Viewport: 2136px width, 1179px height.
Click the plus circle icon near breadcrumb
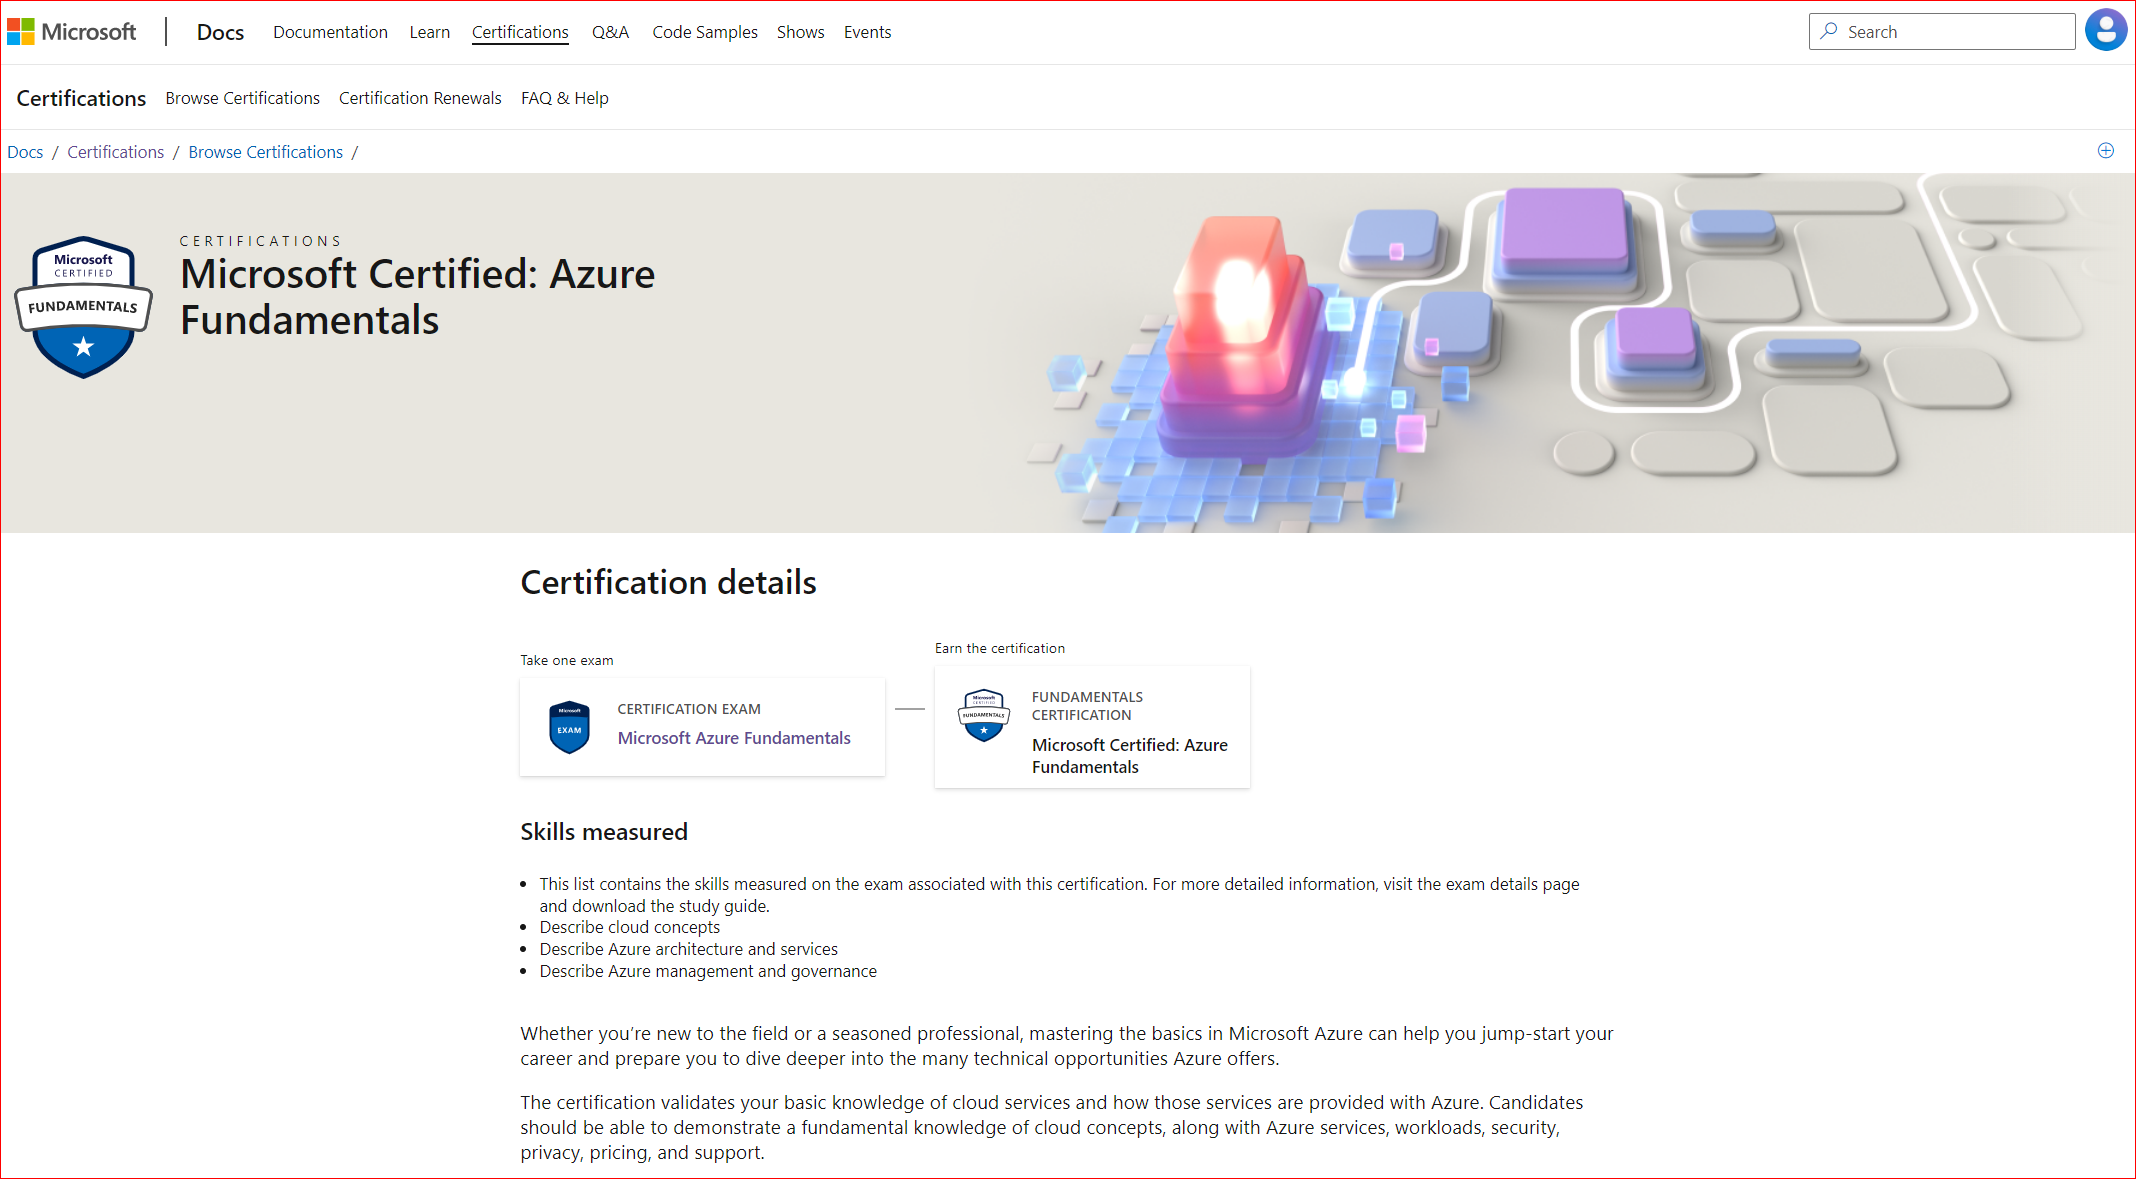(x=2105, y=151)
